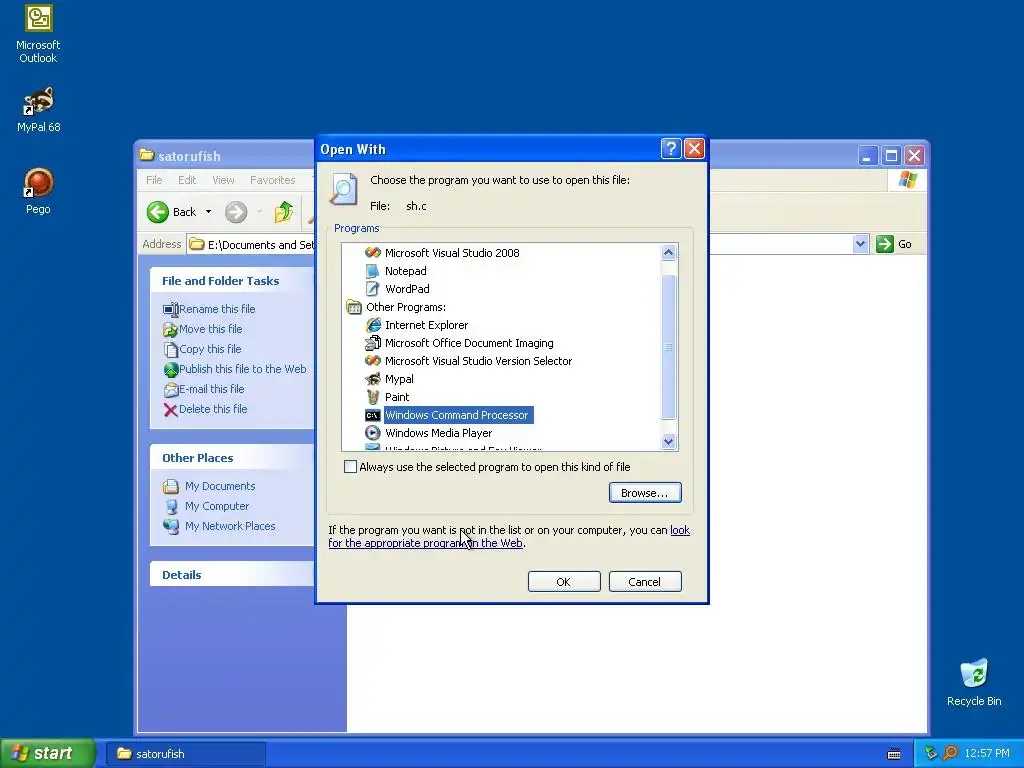The height and width of the screenshot is (768, 1024).
Task: Click Copy this file link
Action: coord(210,349)
